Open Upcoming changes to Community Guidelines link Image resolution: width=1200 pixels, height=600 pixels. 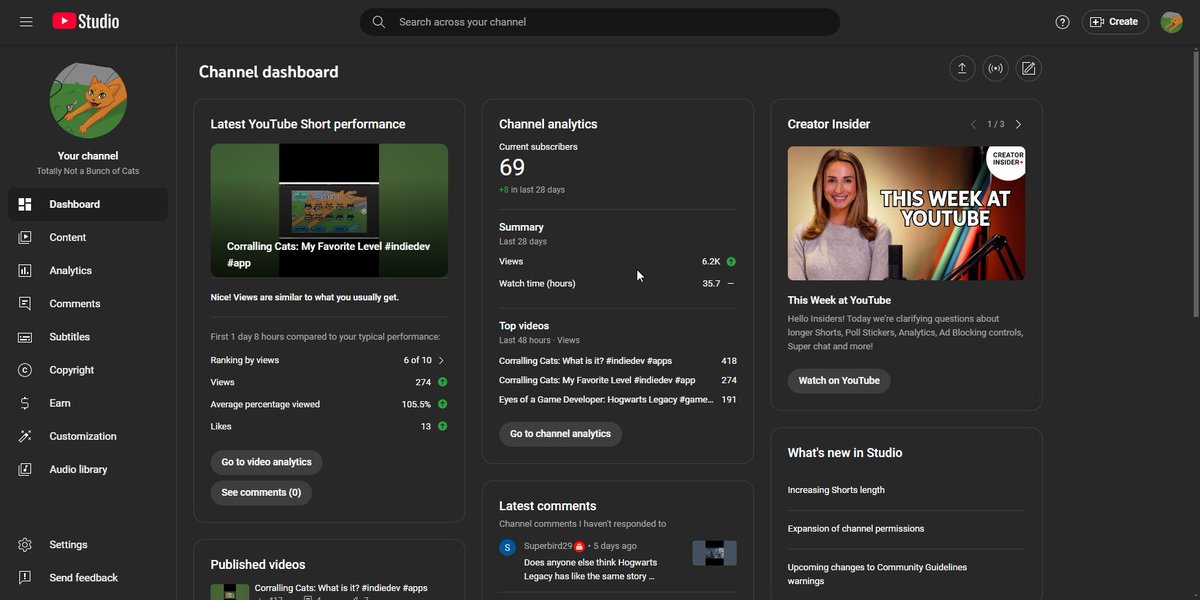tap(877, 574)
